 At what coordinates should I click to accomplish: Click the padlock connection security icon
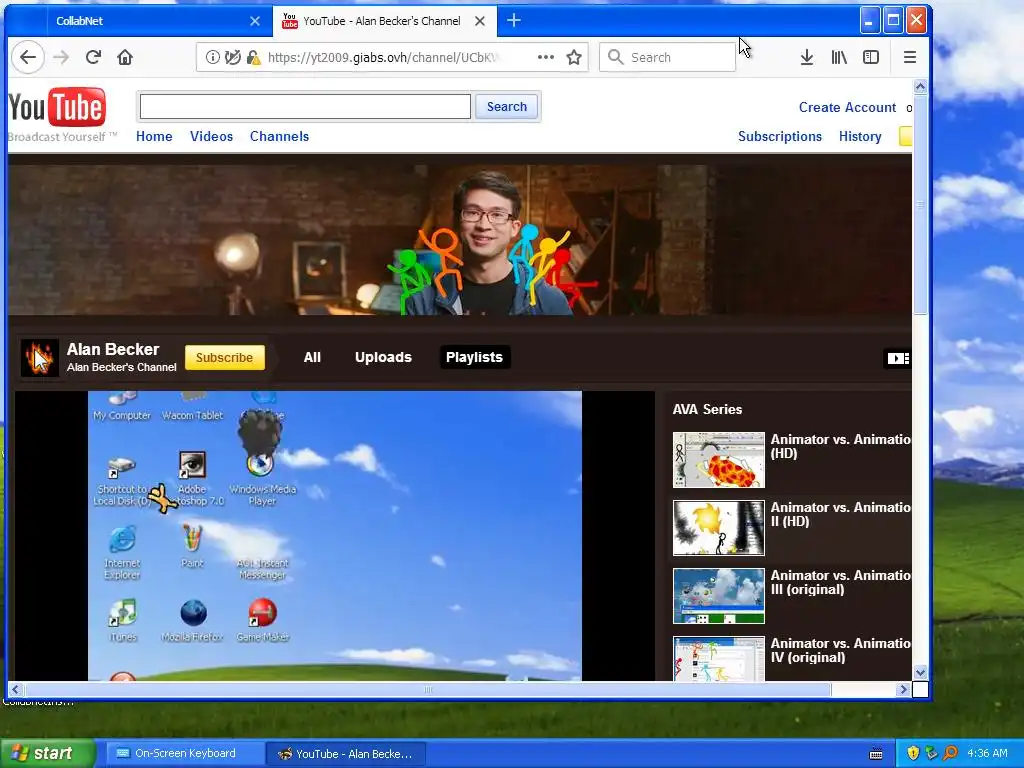(x=253, y=57)
